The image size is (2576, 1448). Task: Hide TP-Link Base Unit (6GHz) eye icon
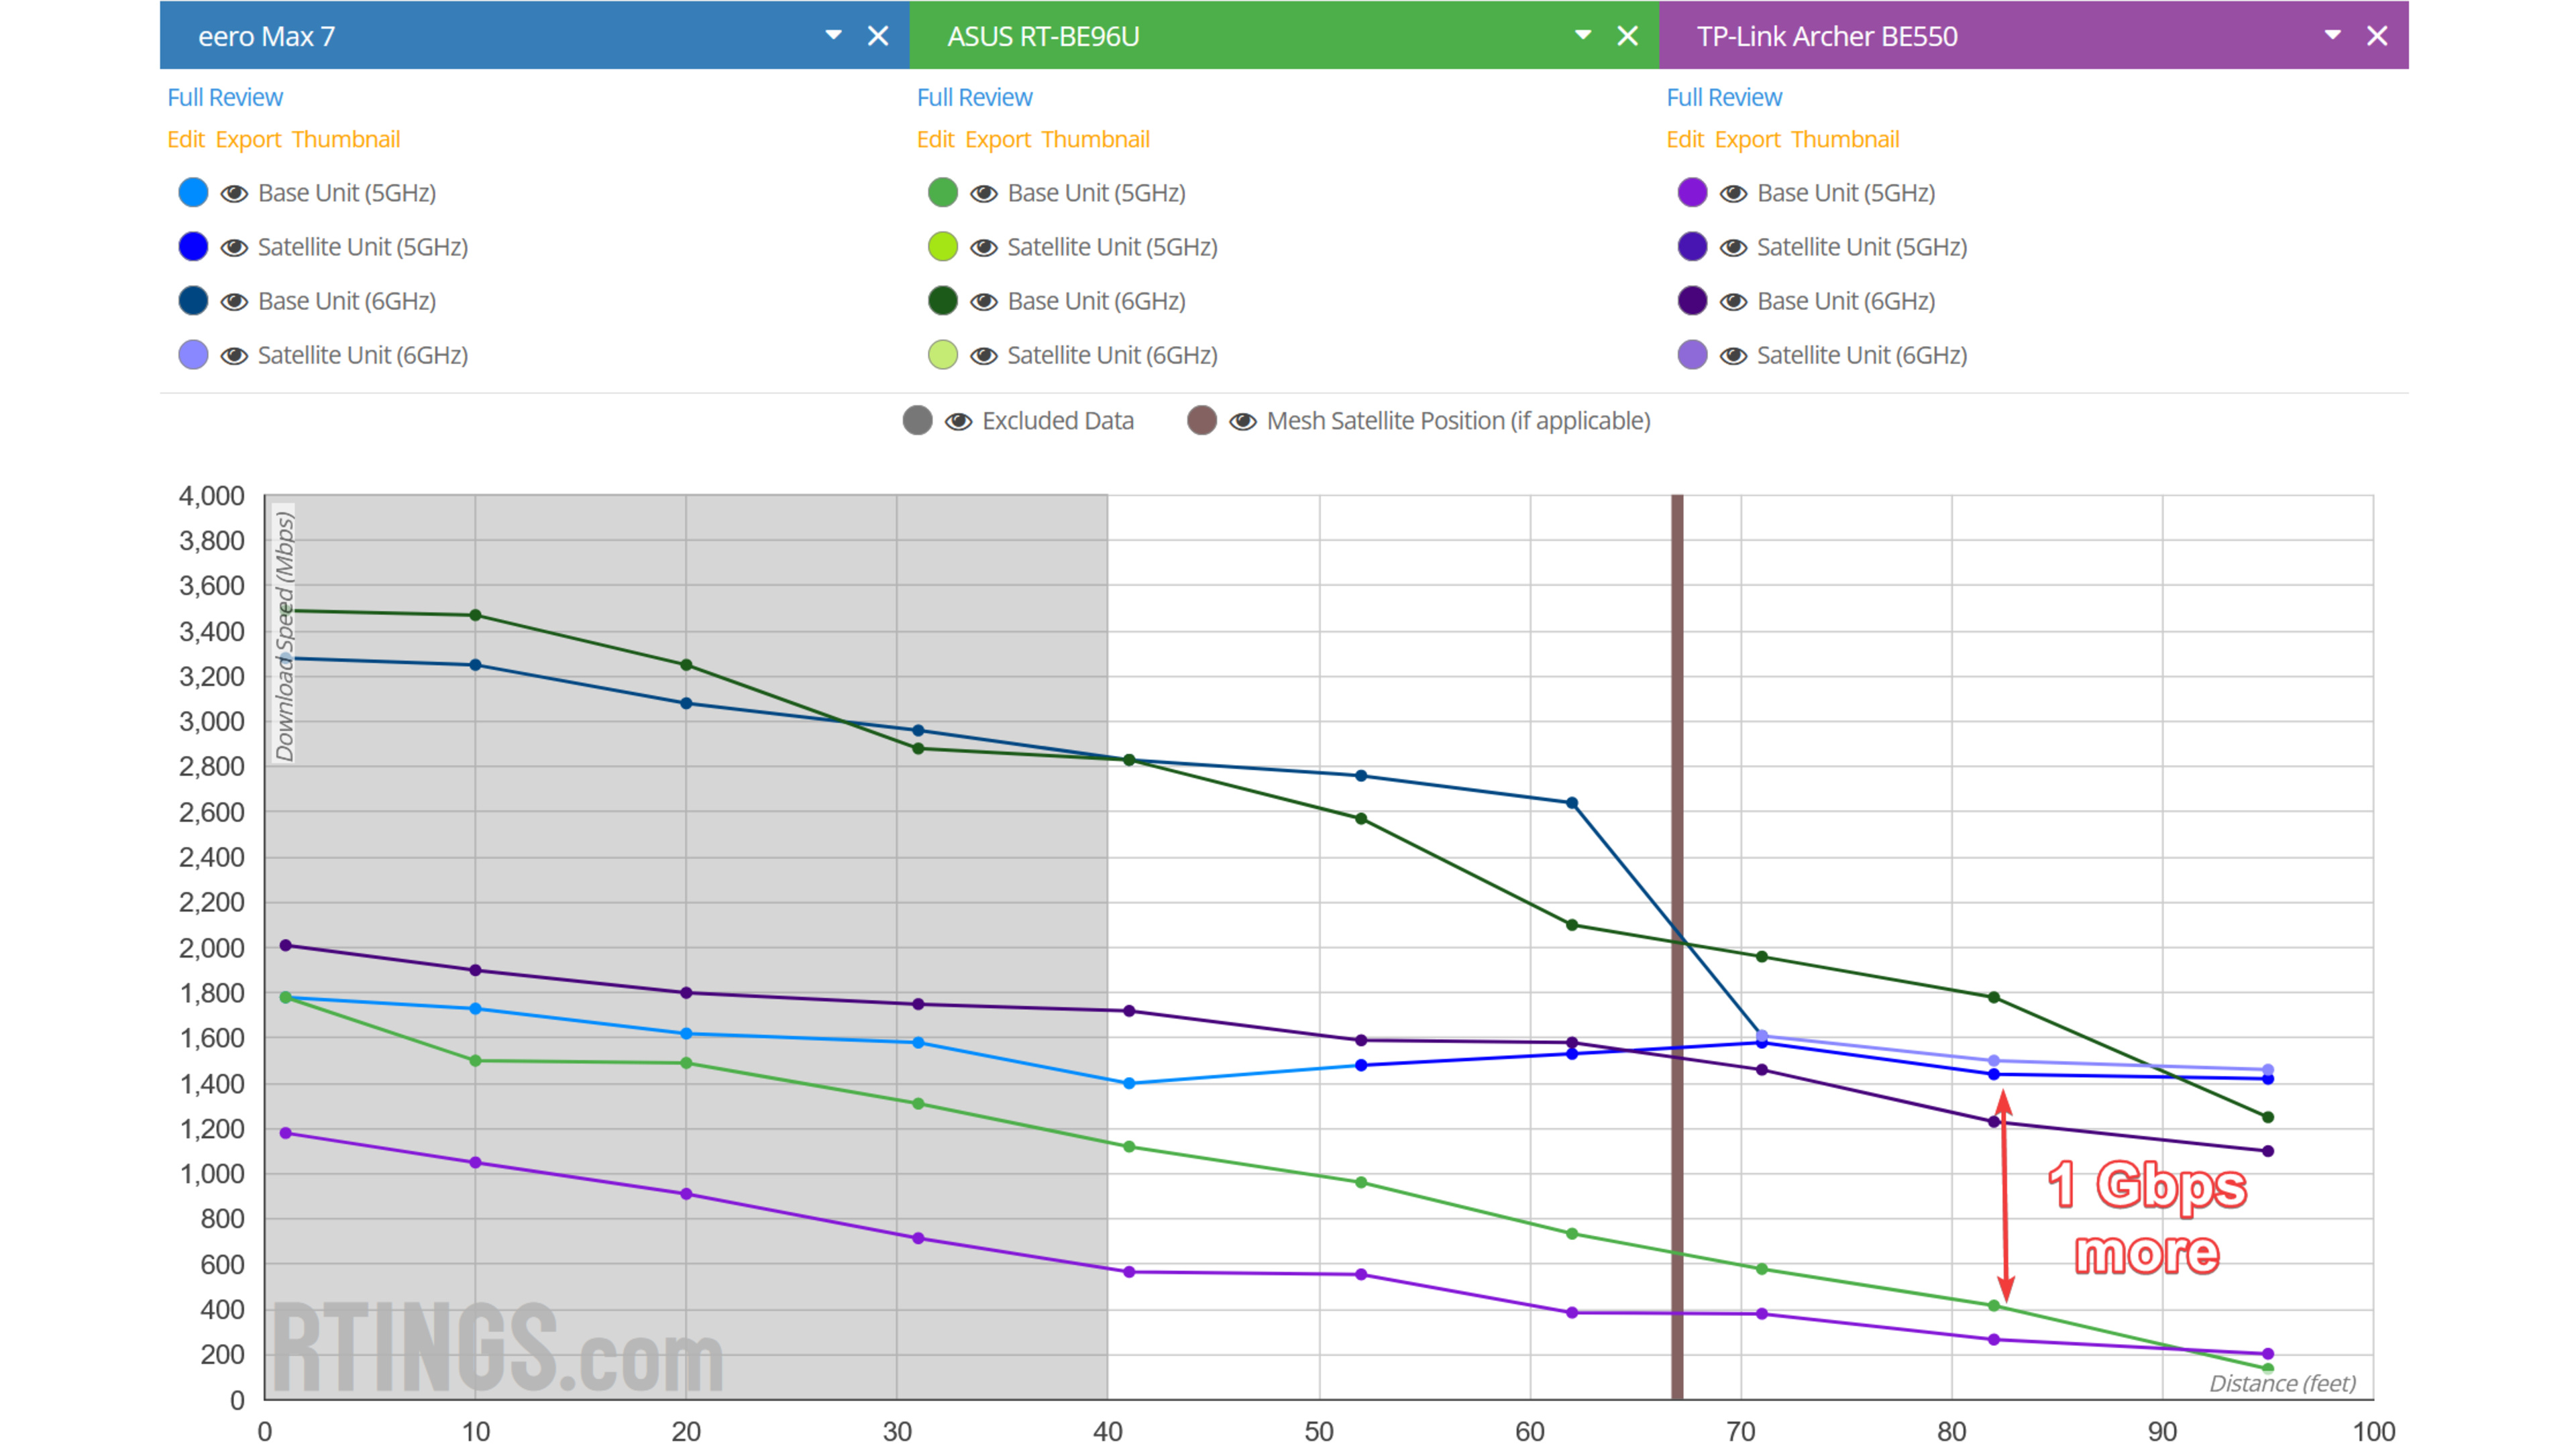[1733, 301]
